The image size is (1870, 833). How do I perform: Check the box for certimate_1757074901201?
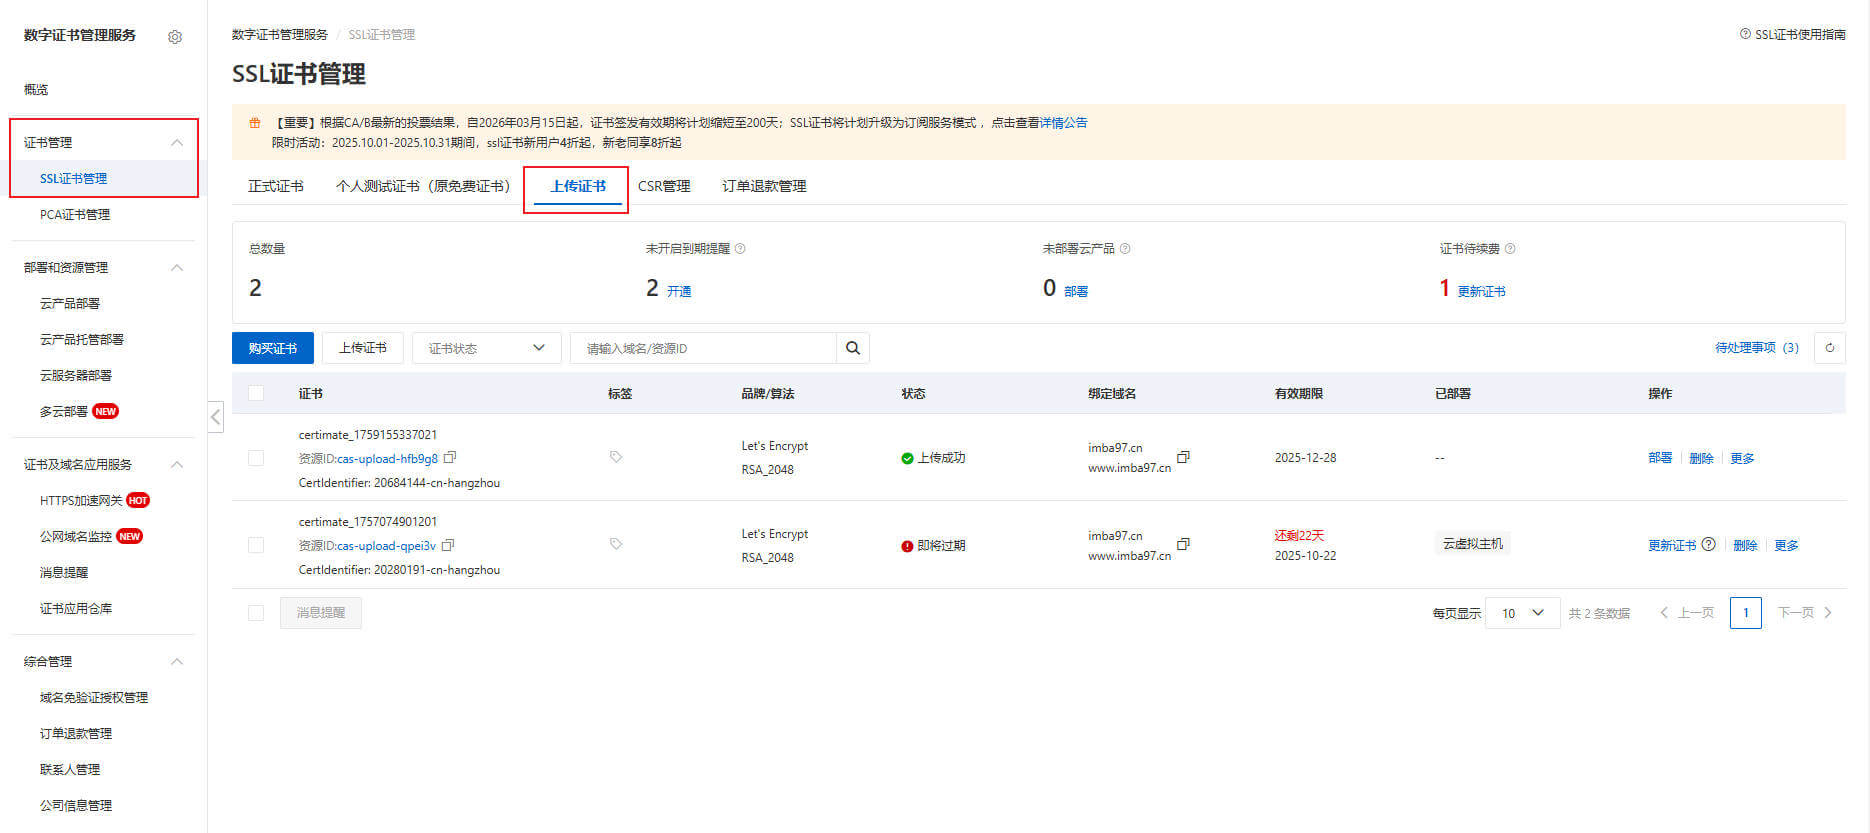click(x=256, y=545)
